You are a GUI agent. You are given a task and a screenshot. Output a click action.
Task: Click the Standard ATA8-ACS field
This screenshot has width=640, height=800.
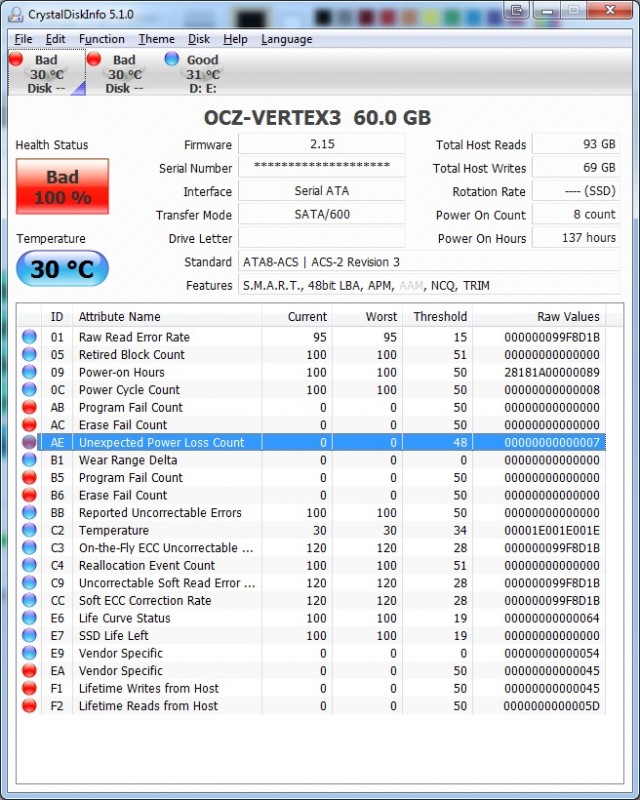(429, 262)
